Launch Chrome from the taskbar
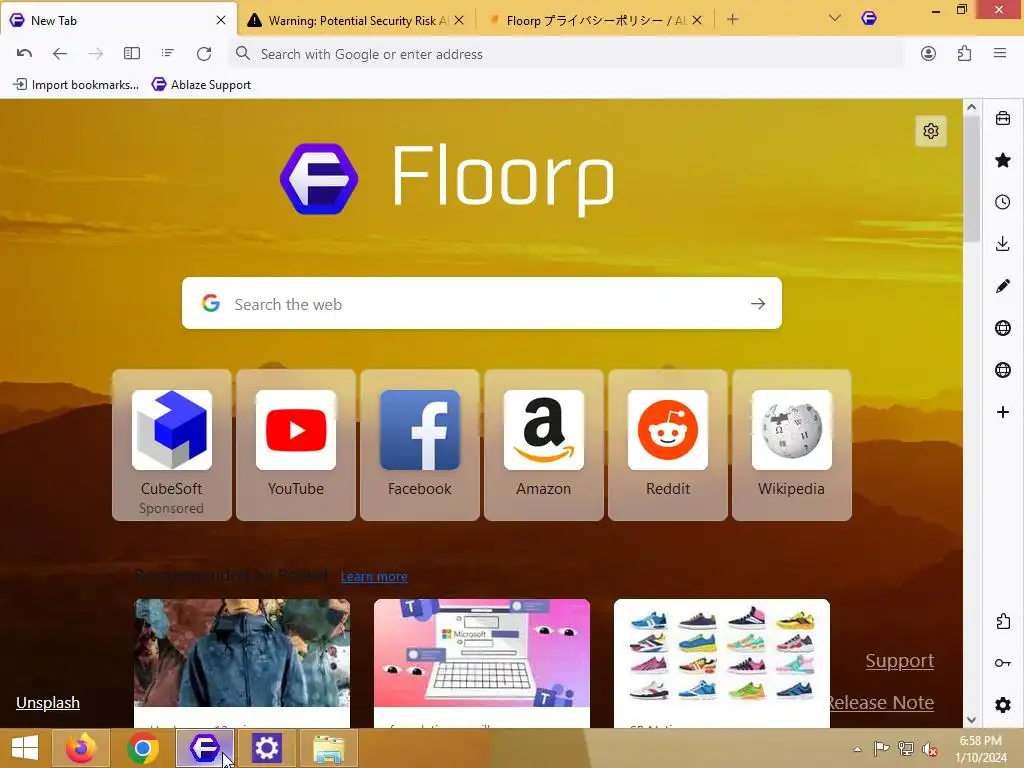This screenshot has width=1024, height=768. (143, 748)
